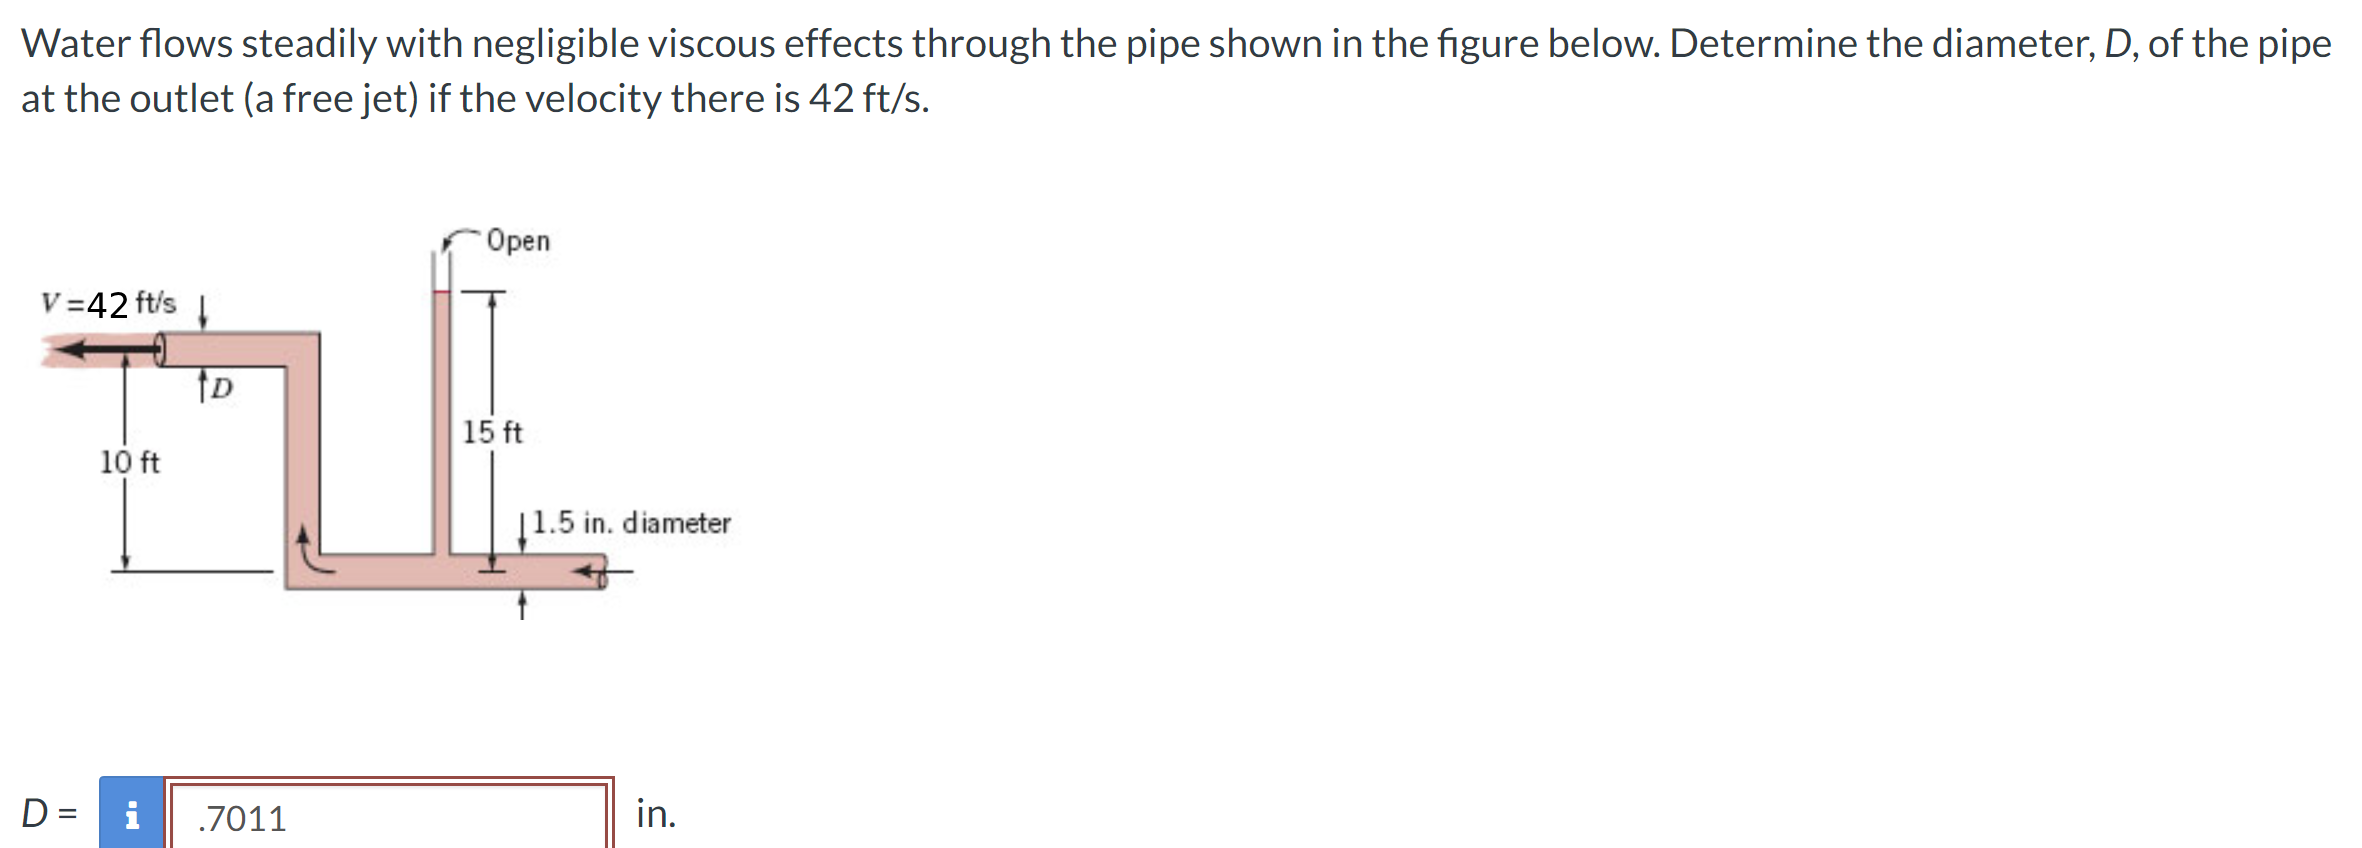This screenshot has width=2362, height=848.
Task: Click the answer field showing .7011
Action: (x=380, y=817)
